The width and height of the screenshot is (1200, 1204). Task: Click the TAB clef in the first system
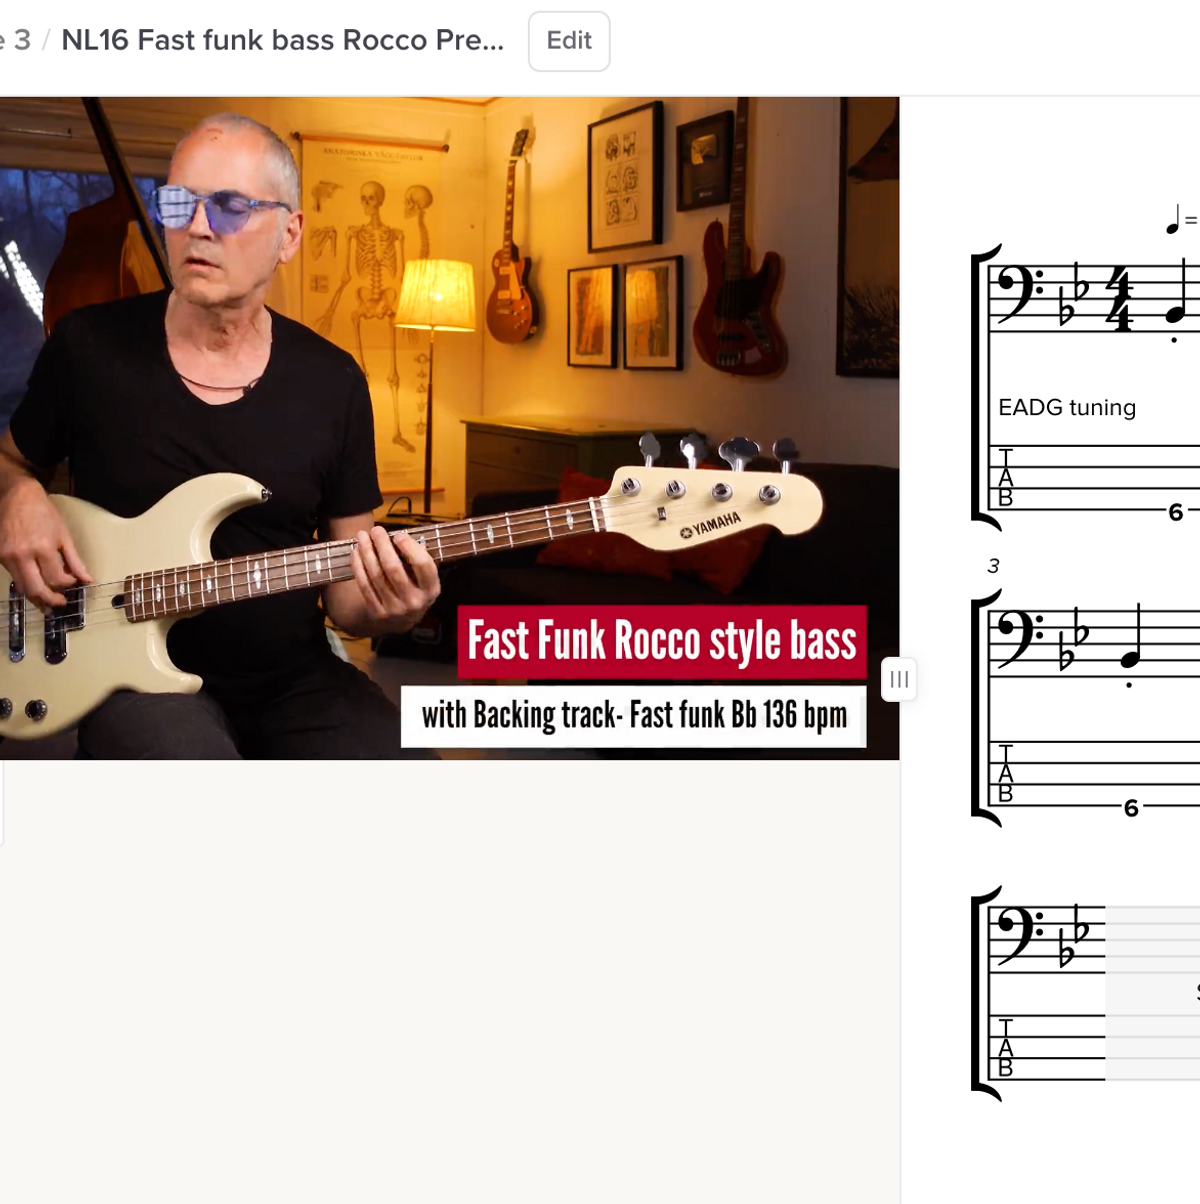click(1006, 478)
